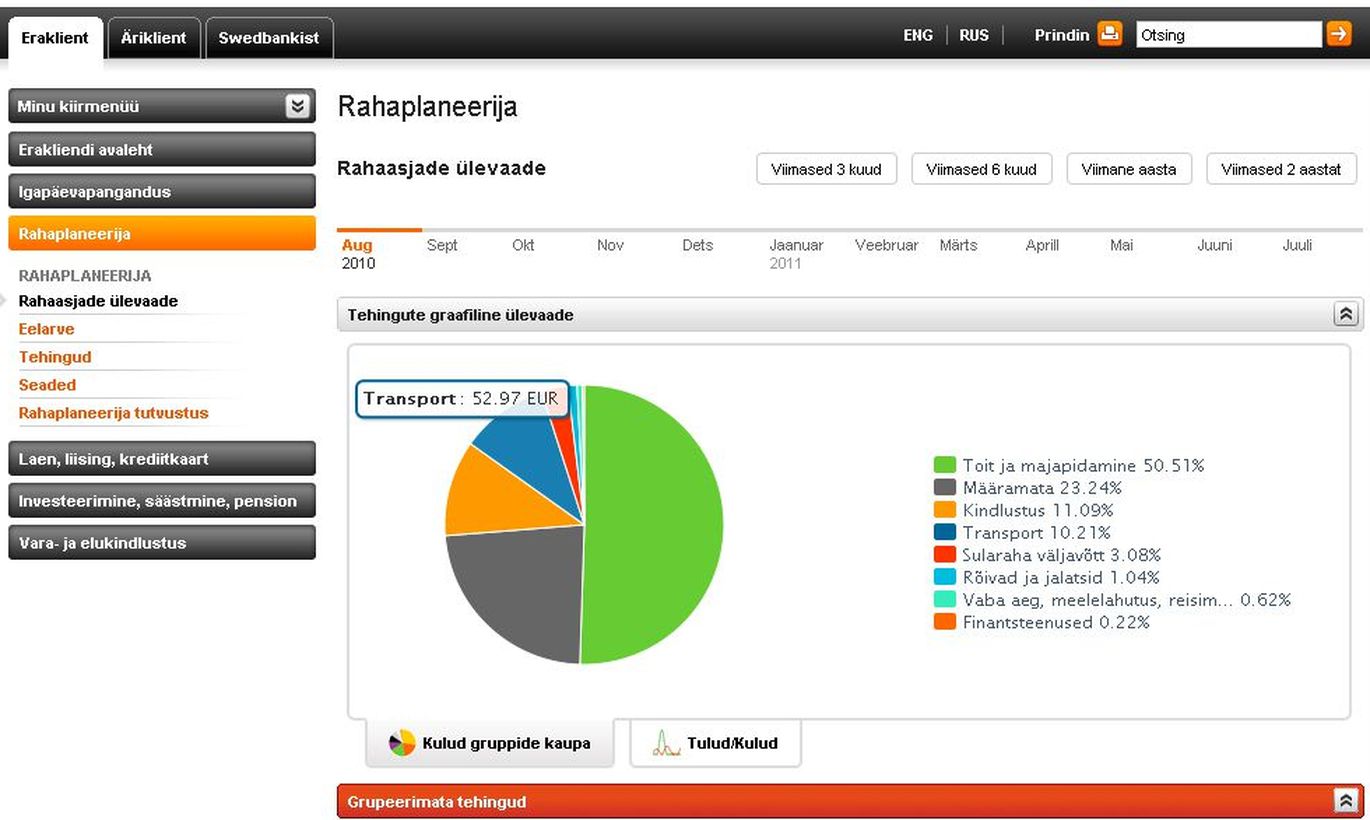Image resolution: width=1370 pixels, height=820 pixels.
Task: Select Aug 2010 on the timeline
Action: point(358,254)
